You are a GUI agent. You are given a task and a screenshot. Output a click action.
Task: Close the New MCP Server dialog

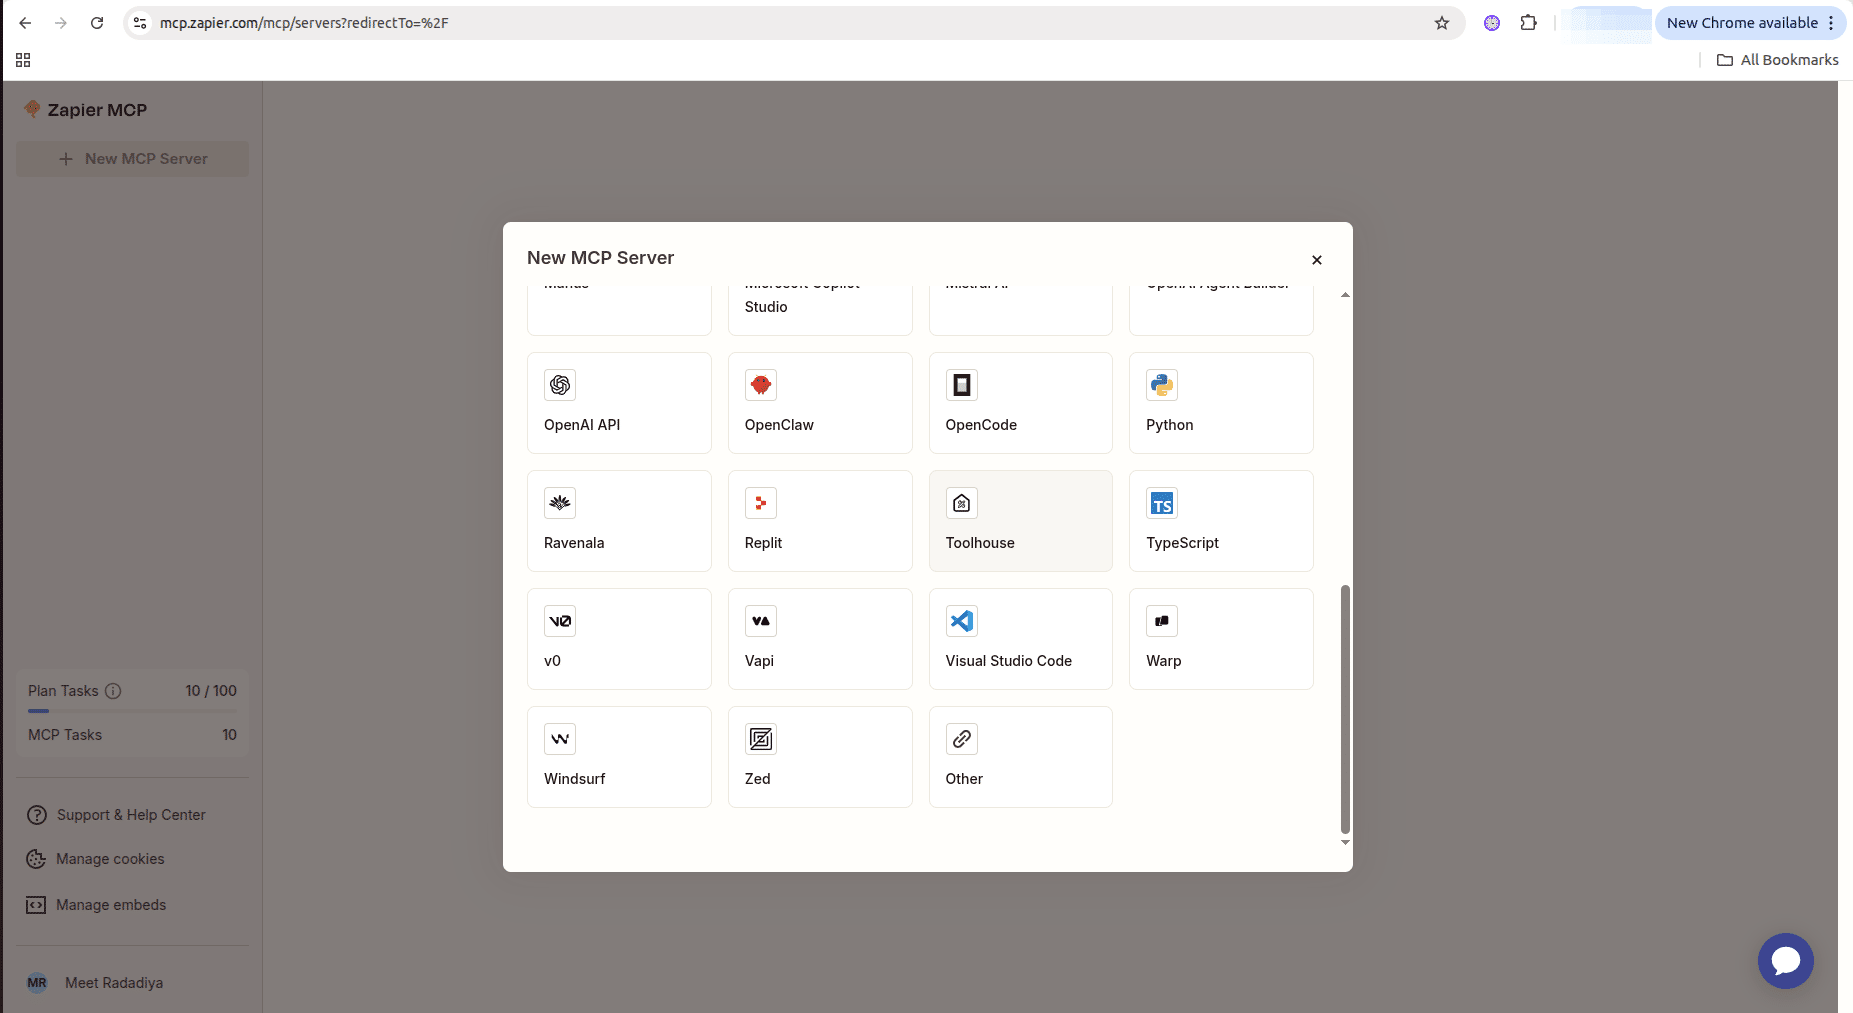point(1317,260)
